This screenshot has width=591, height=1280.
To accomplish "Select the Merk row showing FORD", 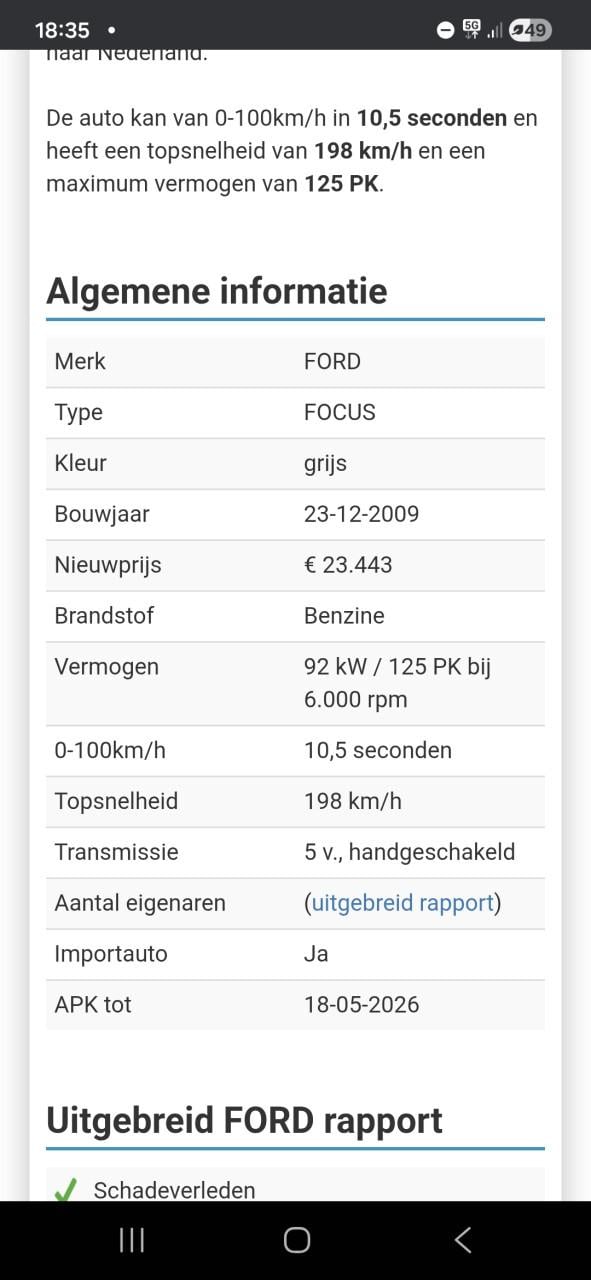I will pyautogui.click(x=295, y=361).
